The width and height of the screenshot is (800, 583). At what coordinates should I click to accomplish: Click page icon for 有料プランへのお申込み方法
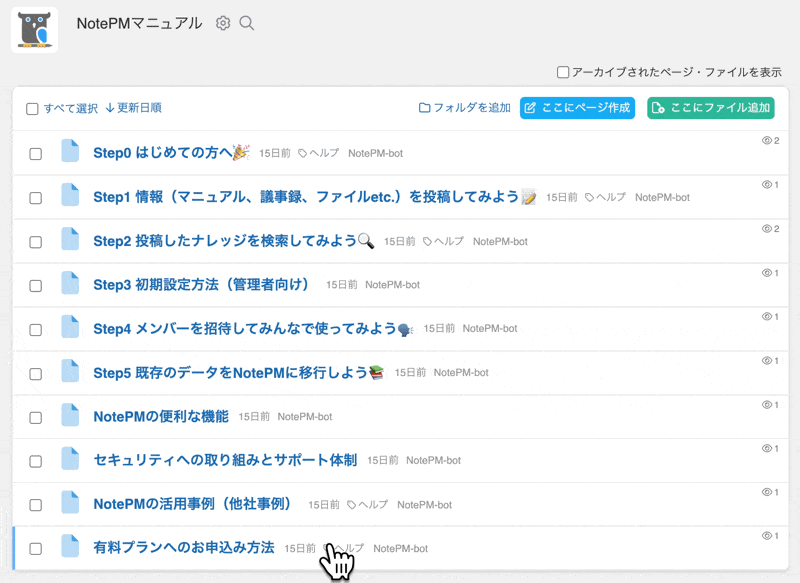[70, 546]
